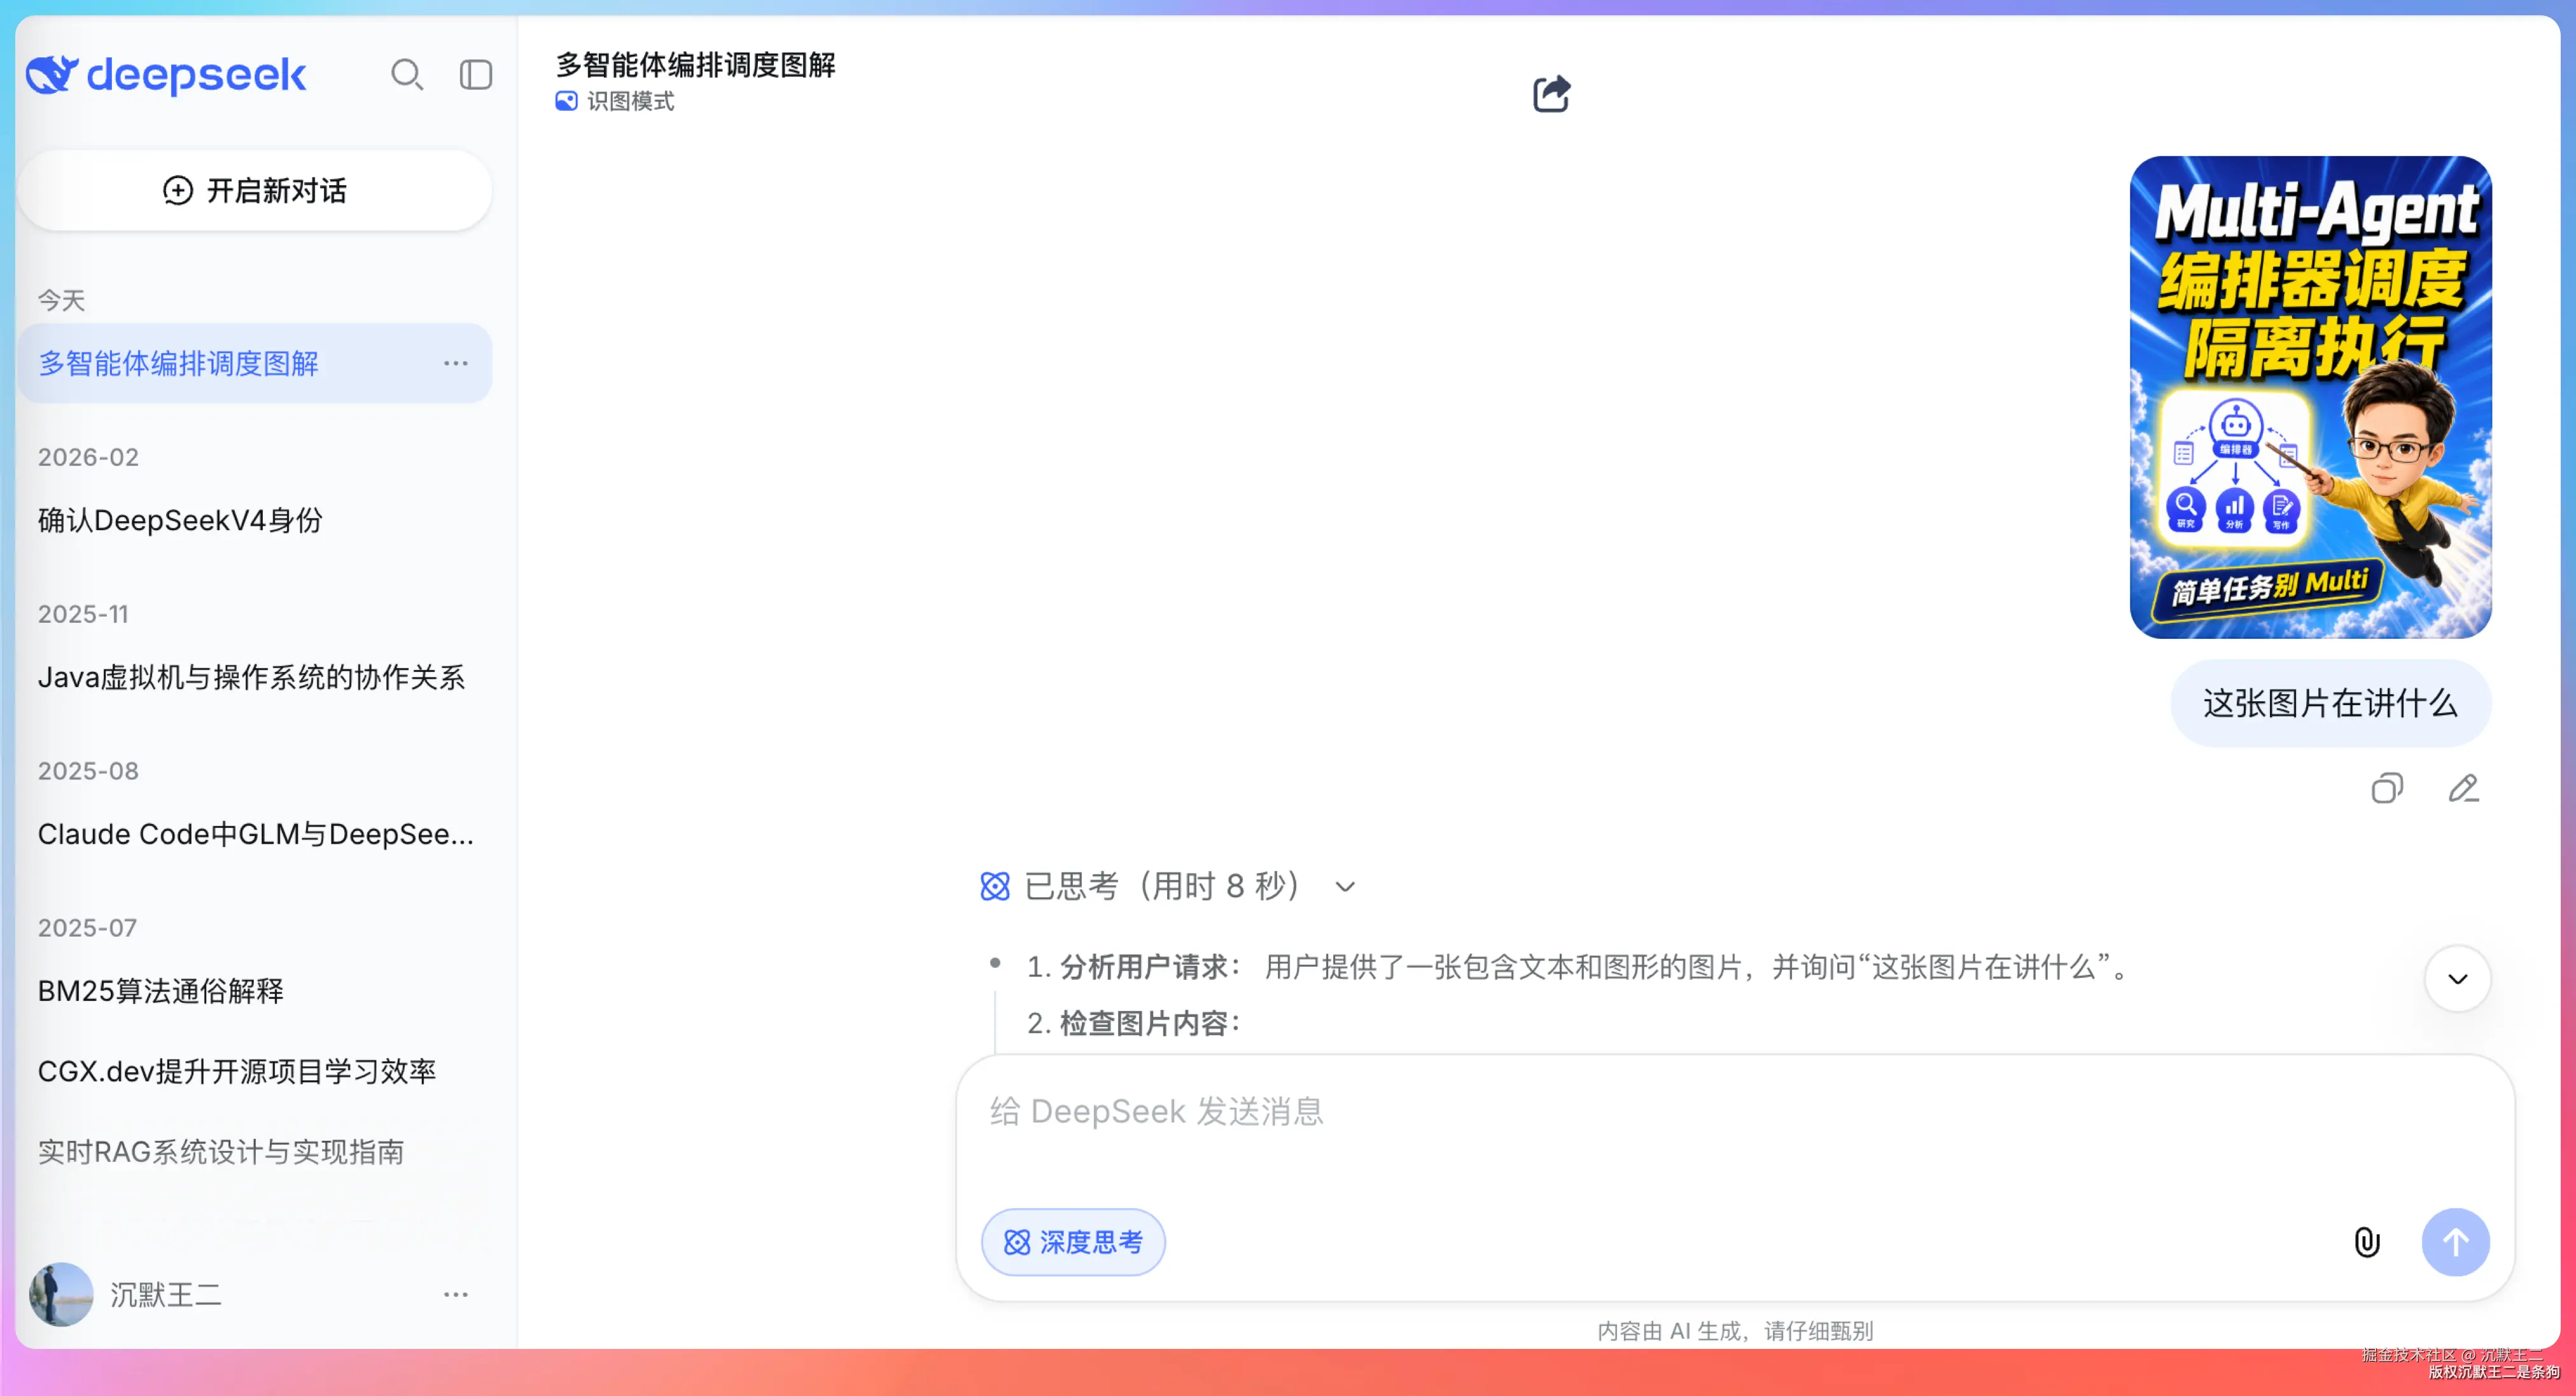Click the deepseek whale logo
This screenshot has width=2576, height=1396.
pyautogui.click(x=52, y=75)
